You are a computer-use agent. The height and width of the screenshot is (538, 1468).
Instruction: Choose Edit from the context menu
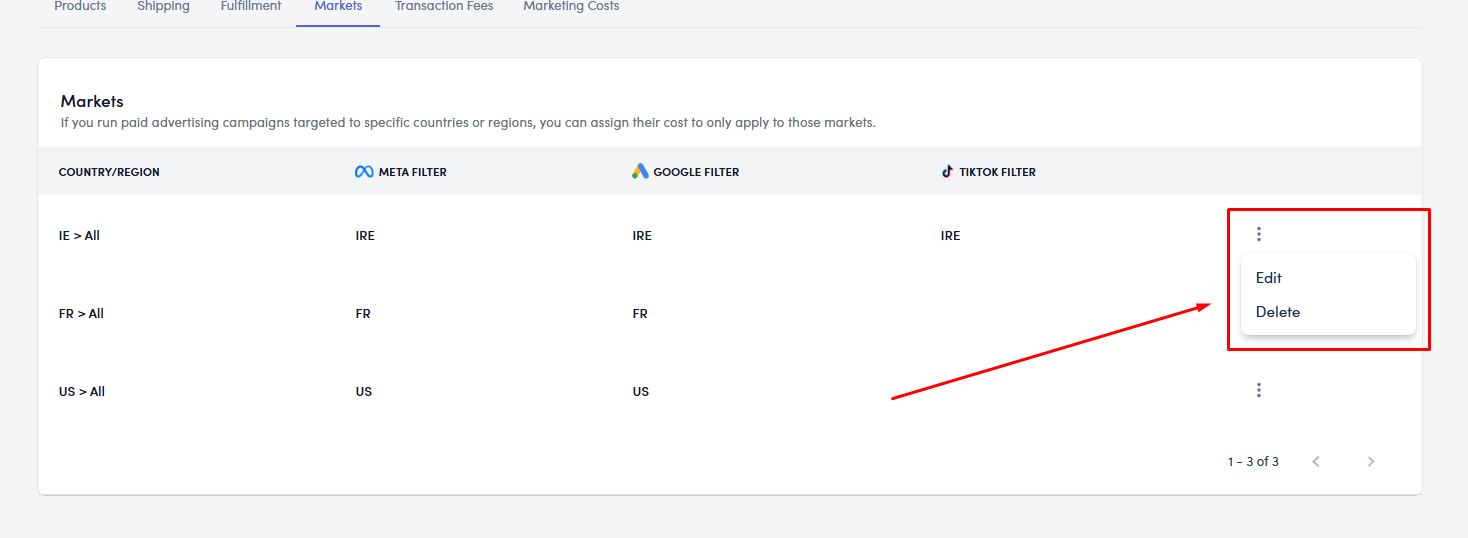coord(1269,278)
